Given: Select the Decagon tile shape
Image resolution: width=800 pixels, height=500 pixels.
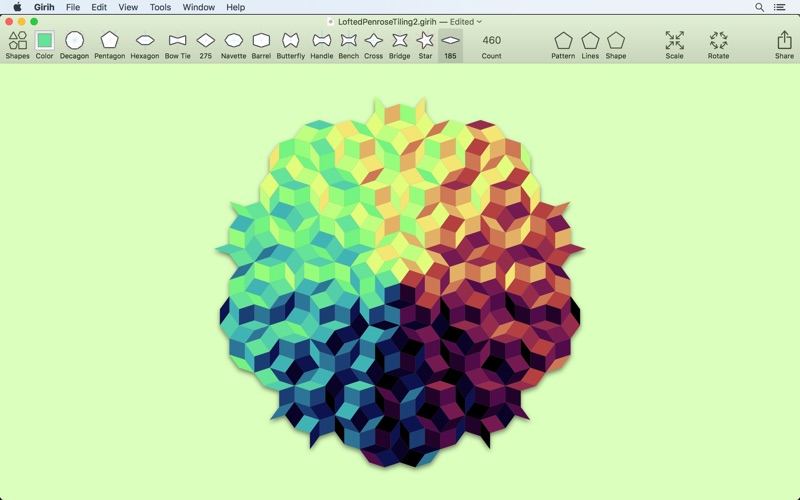Looking at the screenshot, I should coord(74,41).
